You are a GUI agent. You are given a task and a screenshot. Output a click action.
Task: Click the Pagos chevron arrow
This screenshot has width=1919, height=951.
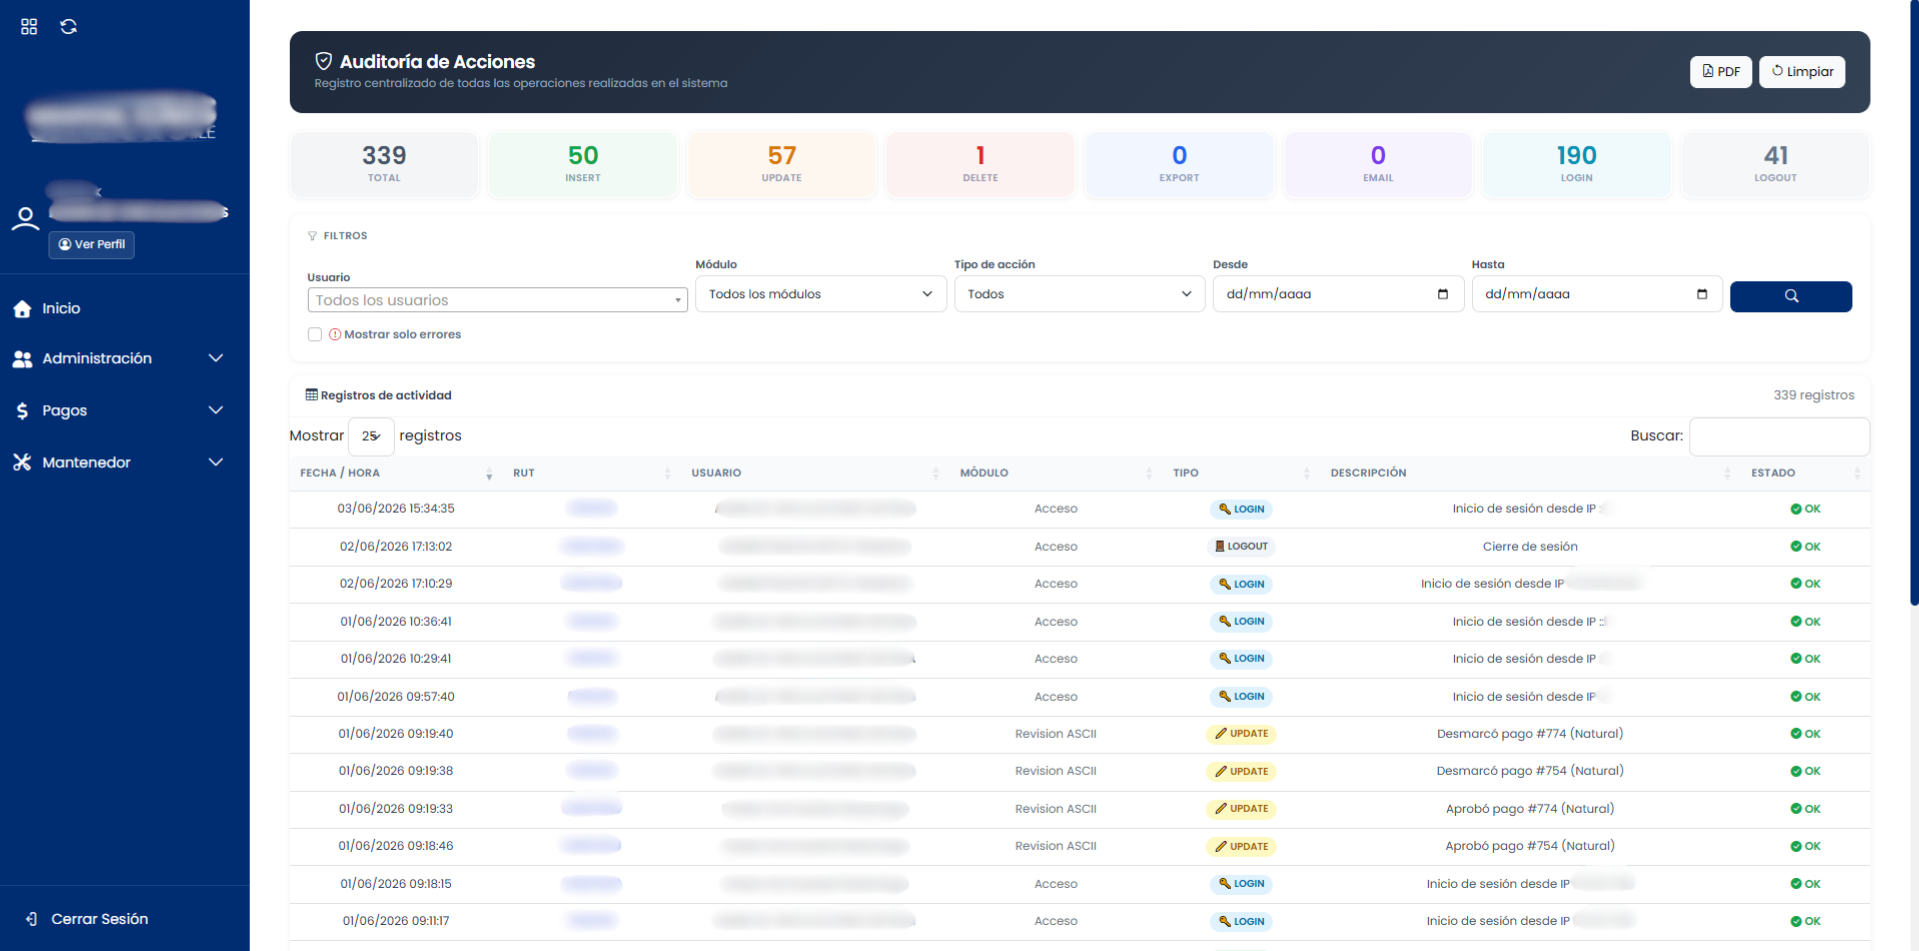[x=215, y=410]
